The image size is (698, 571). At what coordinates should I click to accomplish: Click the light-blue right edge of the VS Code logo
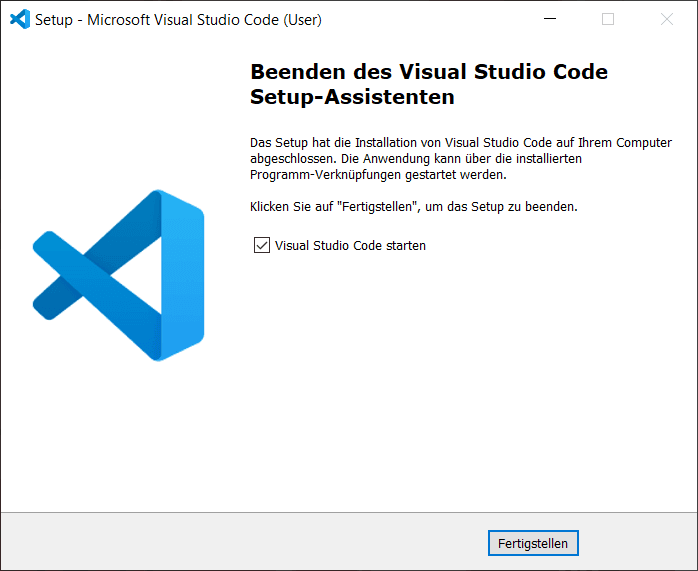(186, 274)
